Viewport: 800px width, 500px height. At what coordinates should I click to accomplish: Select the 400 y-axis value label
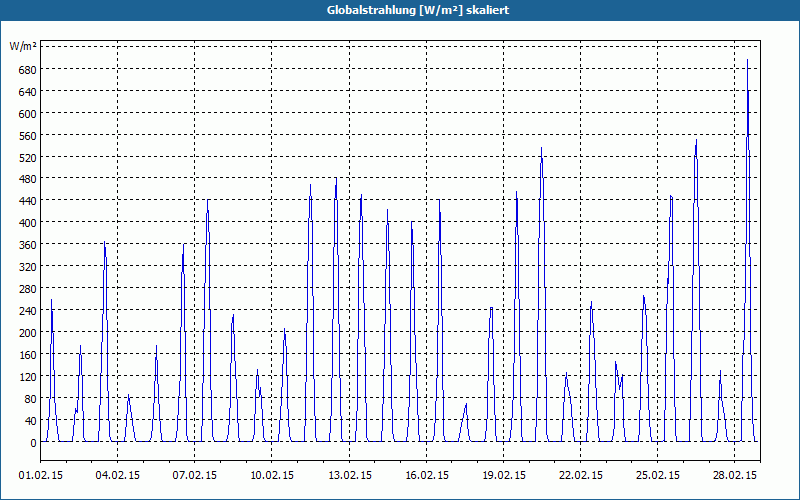(x=29, y=223)
